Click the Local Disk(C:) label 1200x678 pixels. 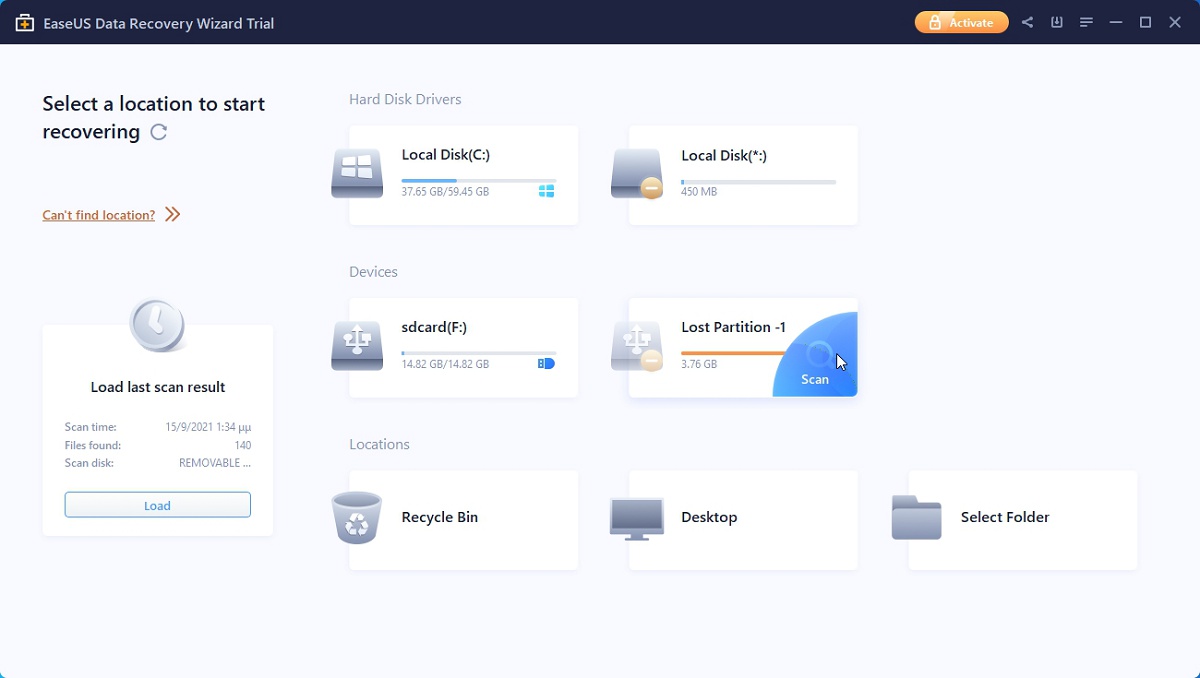(x=445, y=155)
